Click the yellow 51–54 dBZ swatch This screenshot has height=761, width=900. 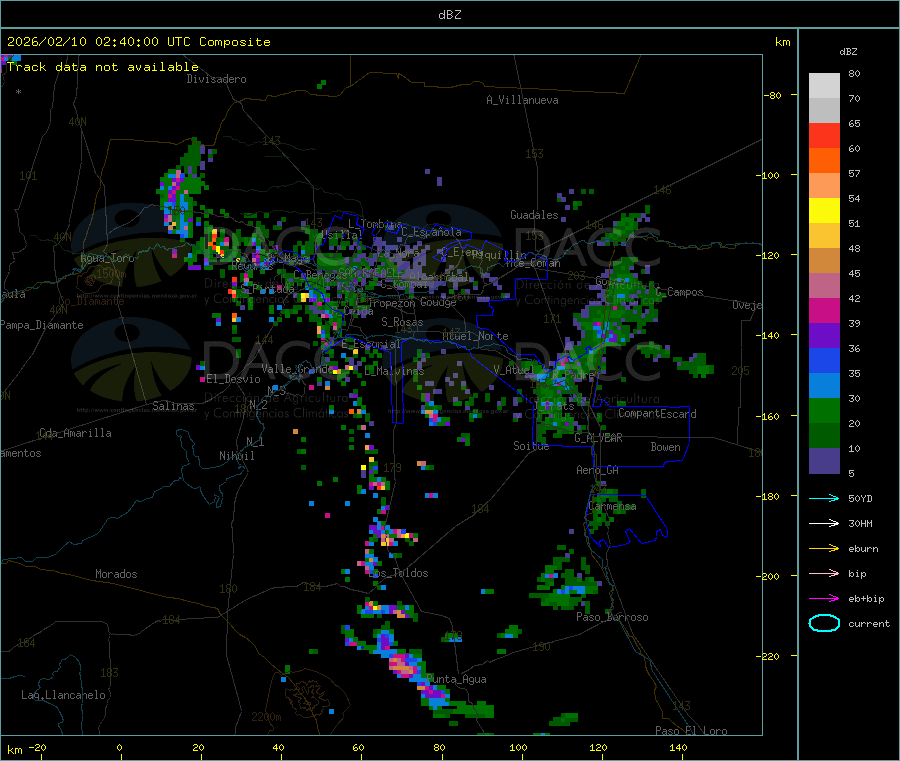[x=824, y=211]
